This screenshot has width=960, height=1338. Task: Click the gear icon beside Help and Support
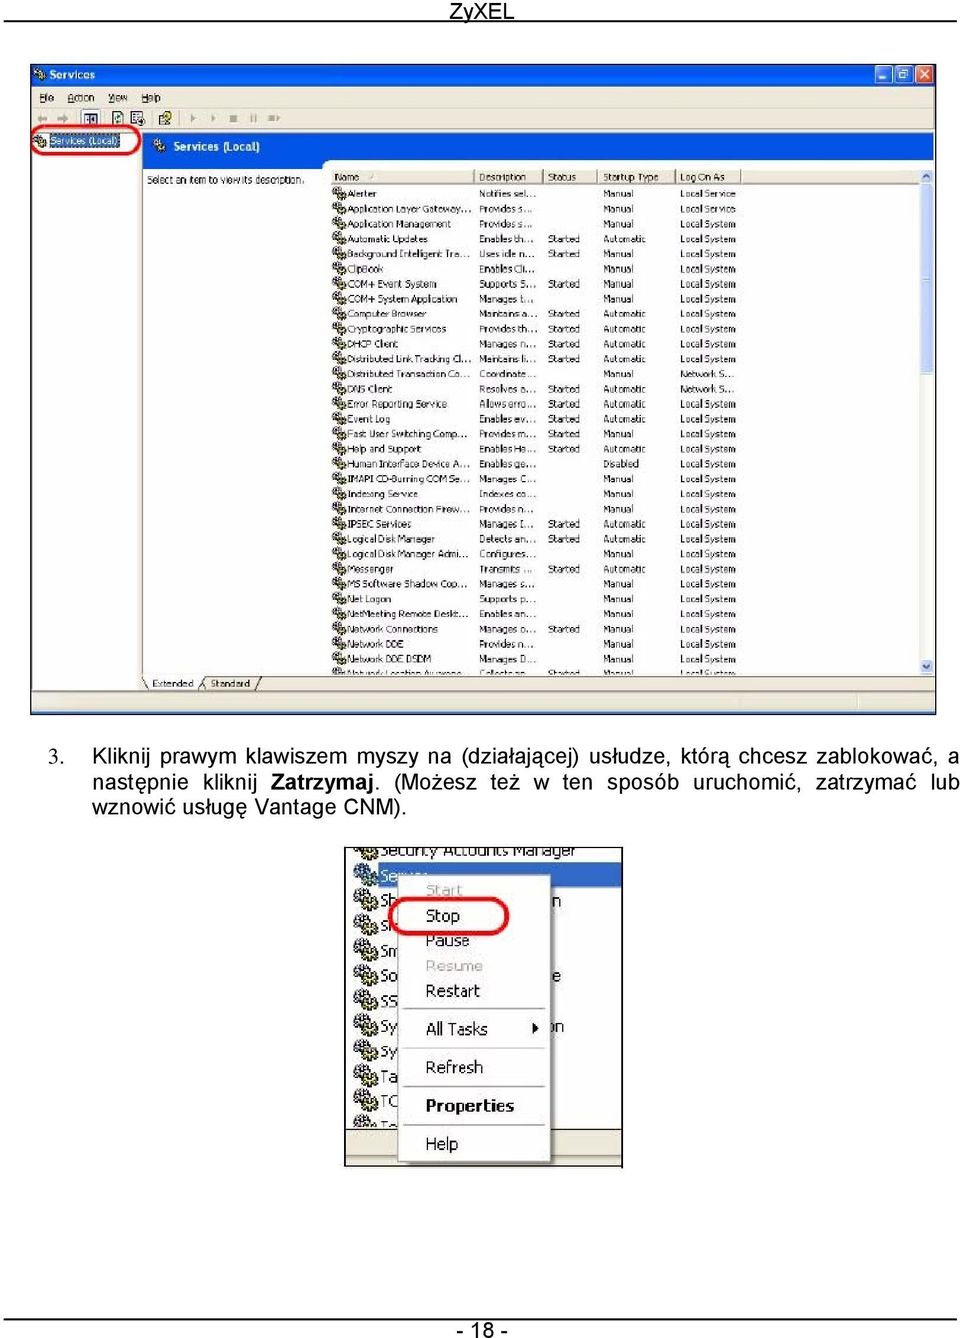tap(339, 448)
